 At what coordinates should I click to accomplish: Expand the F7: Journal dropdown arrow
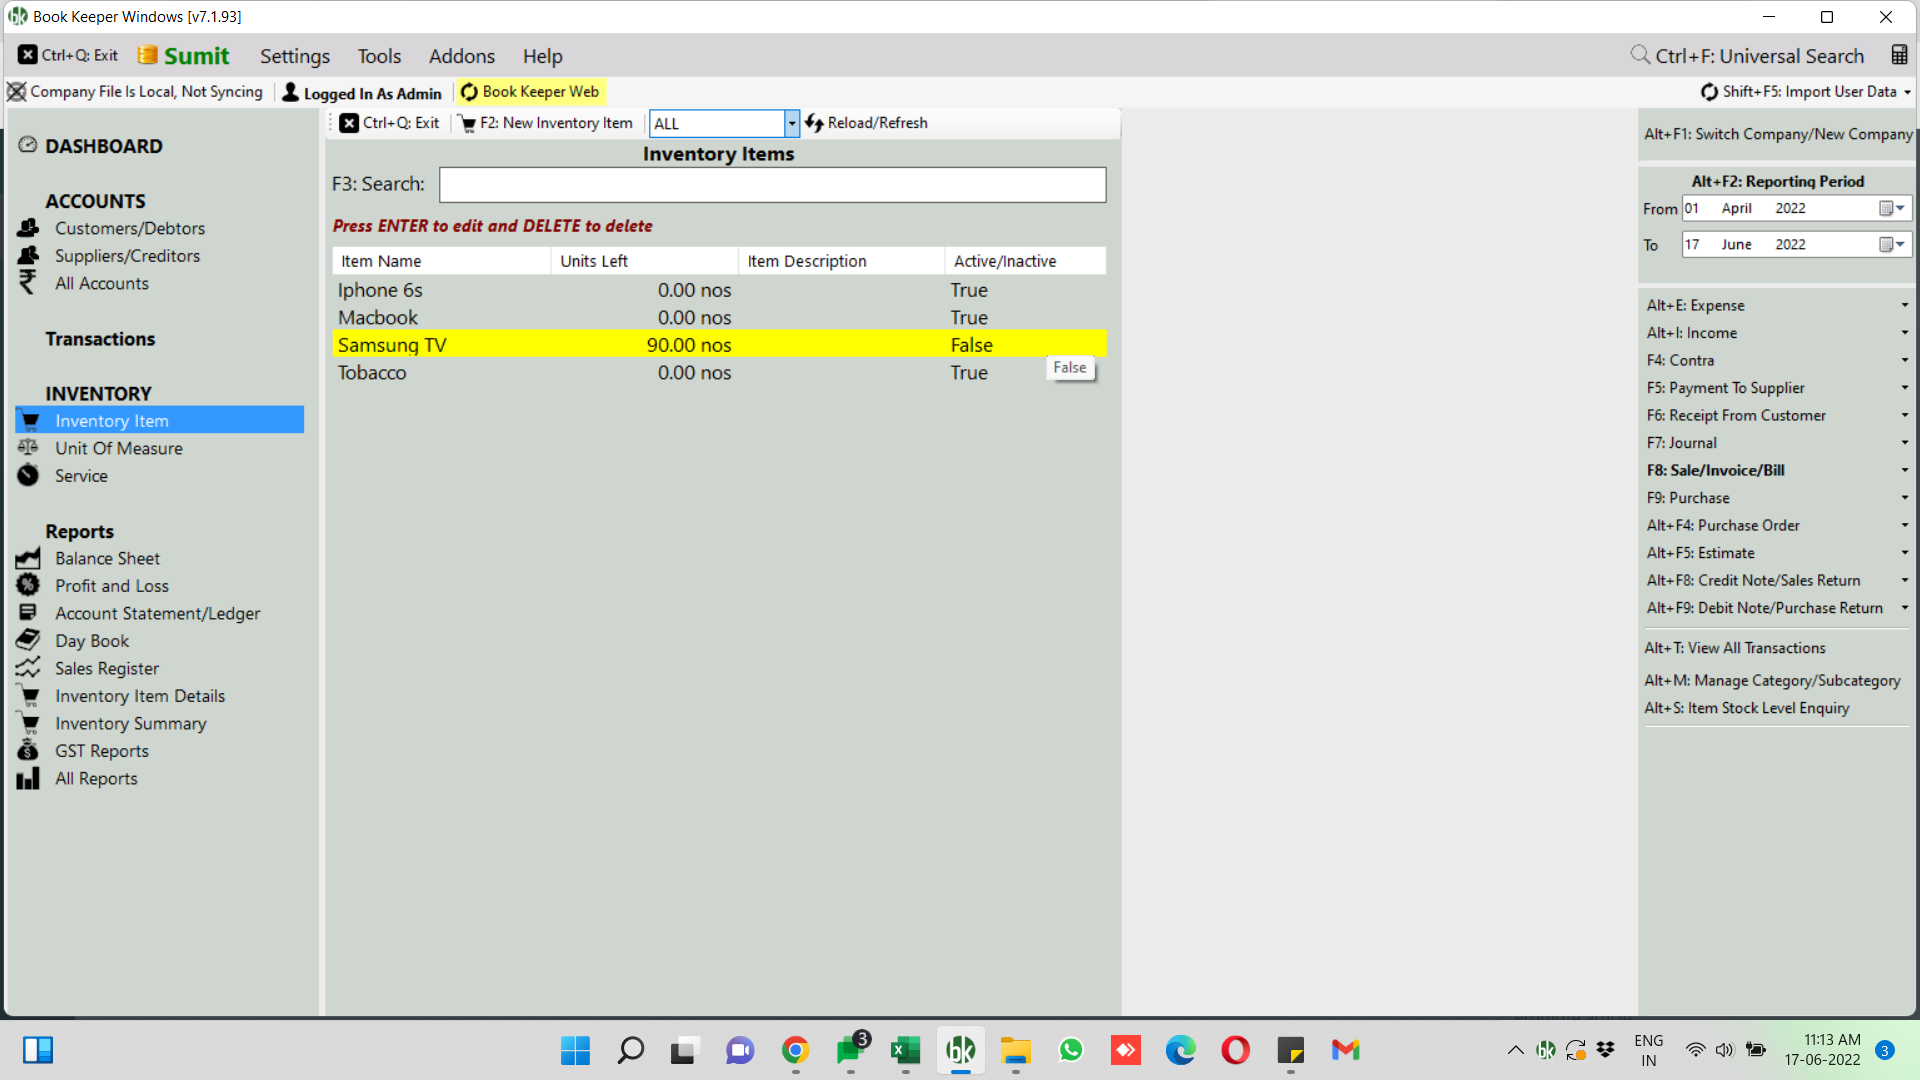click(1904, 443)
